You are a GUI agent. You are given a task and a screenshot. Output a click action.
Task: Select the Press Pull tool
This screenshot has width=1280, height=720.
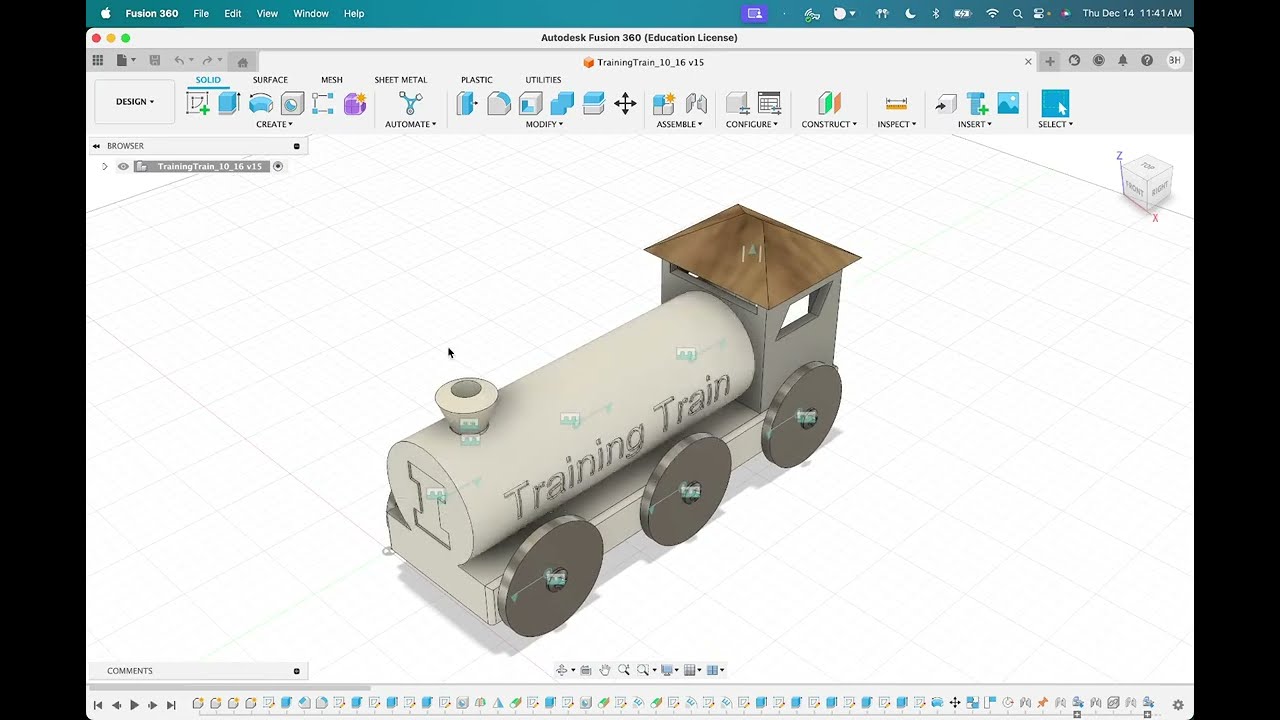(x=467, y=103)
